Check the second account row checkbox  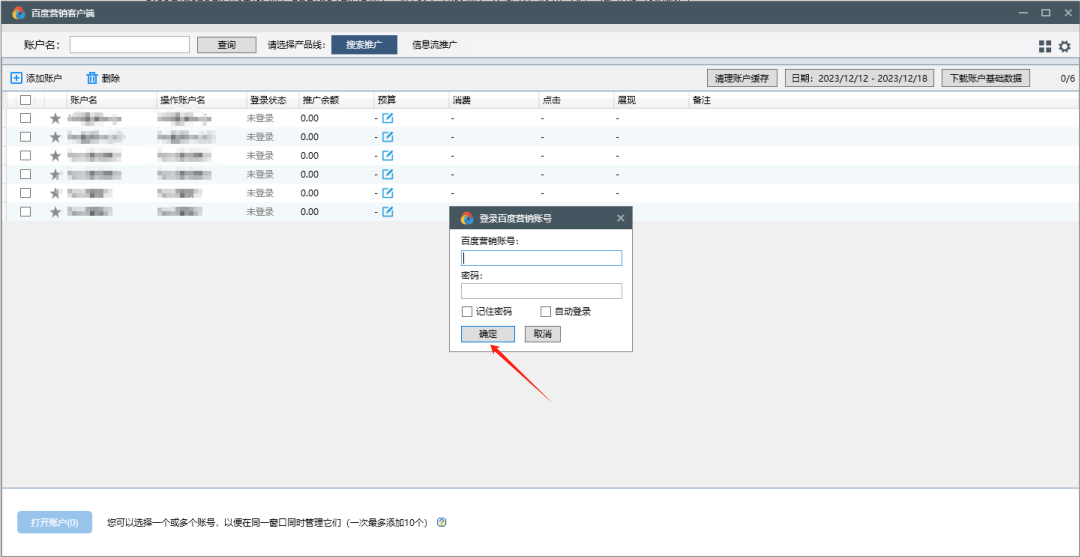(x=25, y=136)
